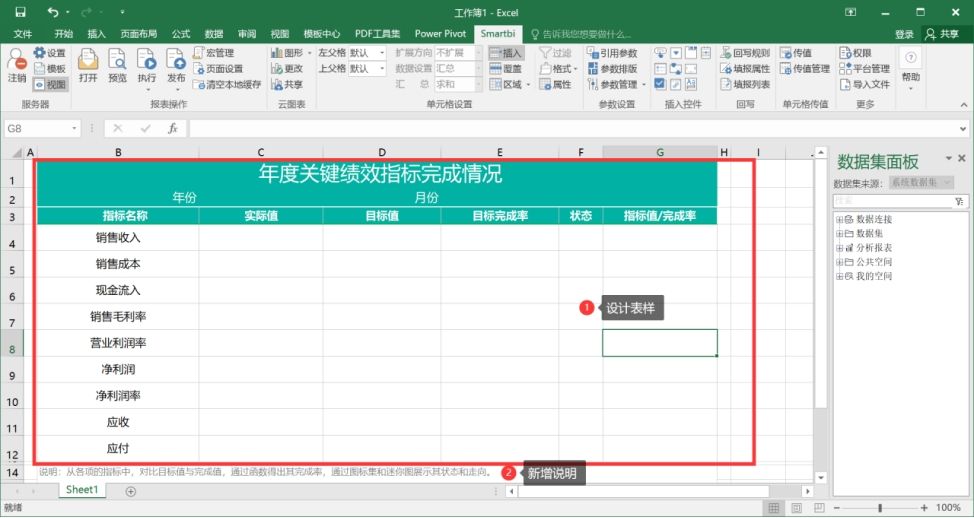Screen dimensions: 974x518
Task: Insert a dropdown control from 插入控件
Action: coord(675,53)
